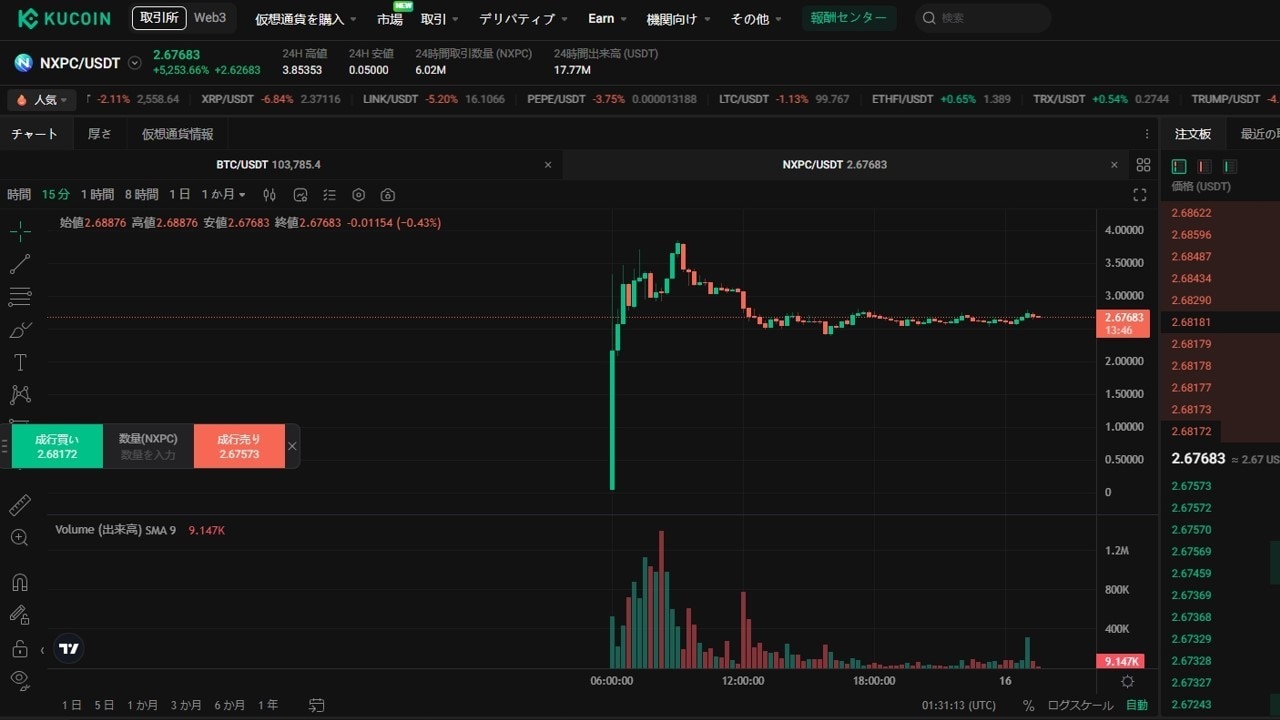Show sell orders only order book view

tap(1205, 166)
